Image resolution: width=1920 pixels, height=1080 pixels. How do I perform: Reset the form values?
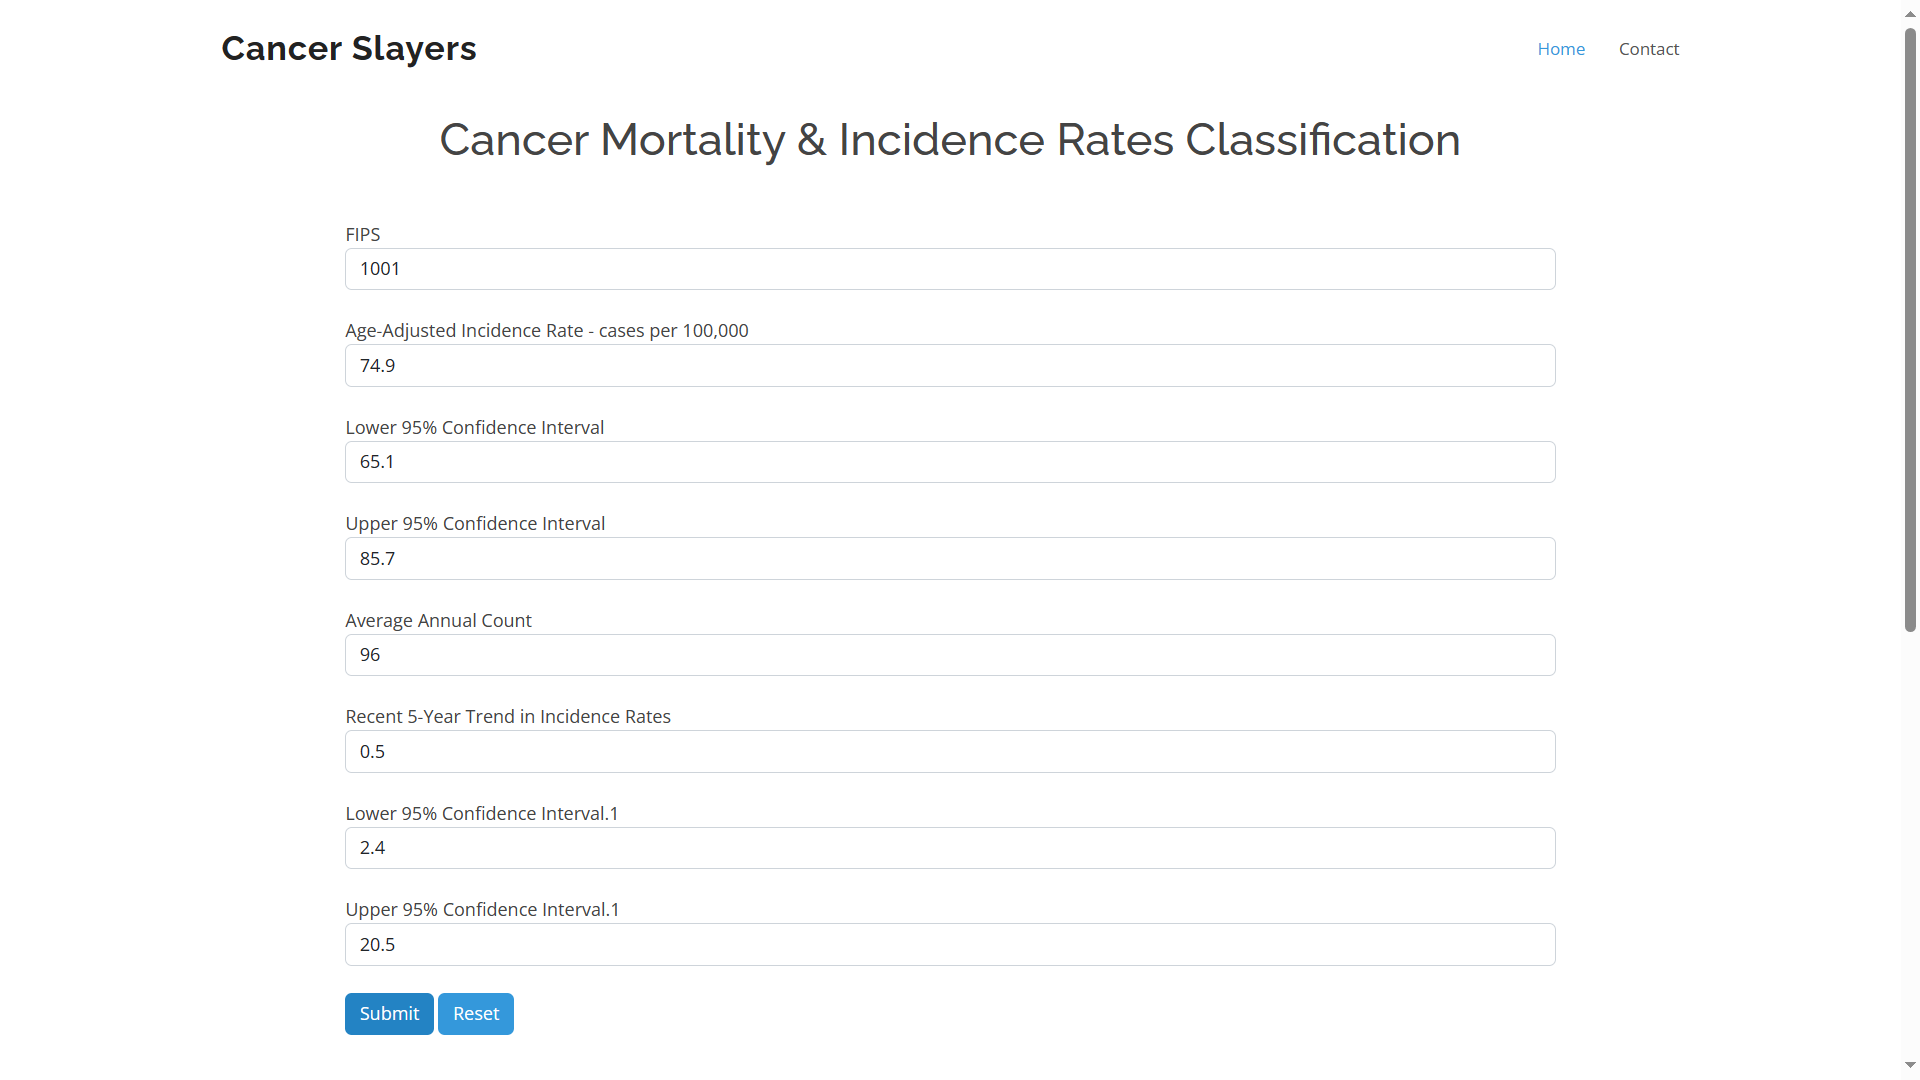(476, 1014)
